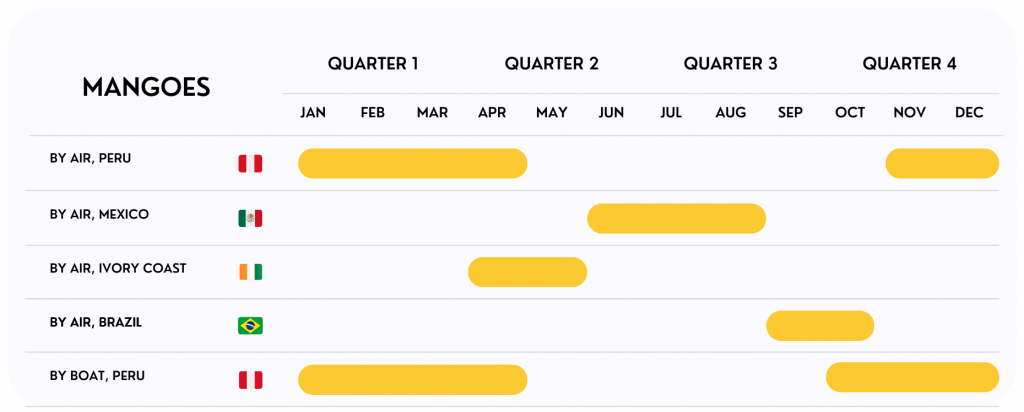
Task: Click the Ivory Coast April–May yellow bar
Action: [527, 272]
